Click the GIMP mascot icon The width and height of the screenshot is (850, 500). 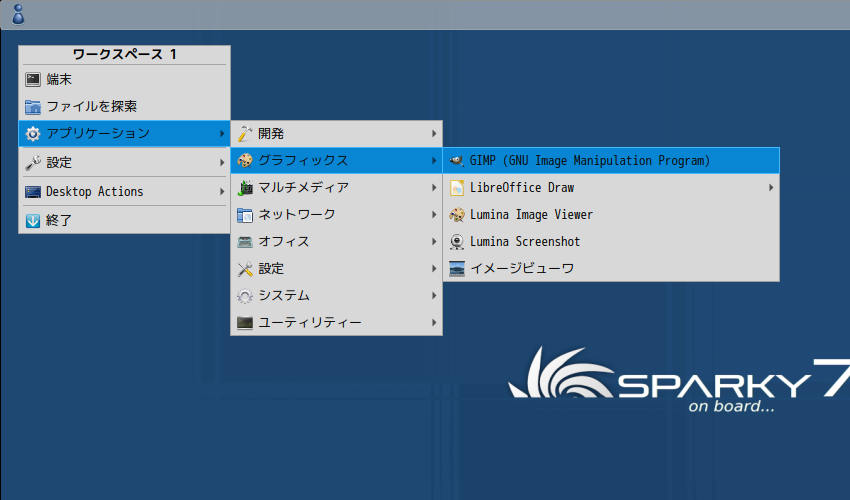coord(457,161)
